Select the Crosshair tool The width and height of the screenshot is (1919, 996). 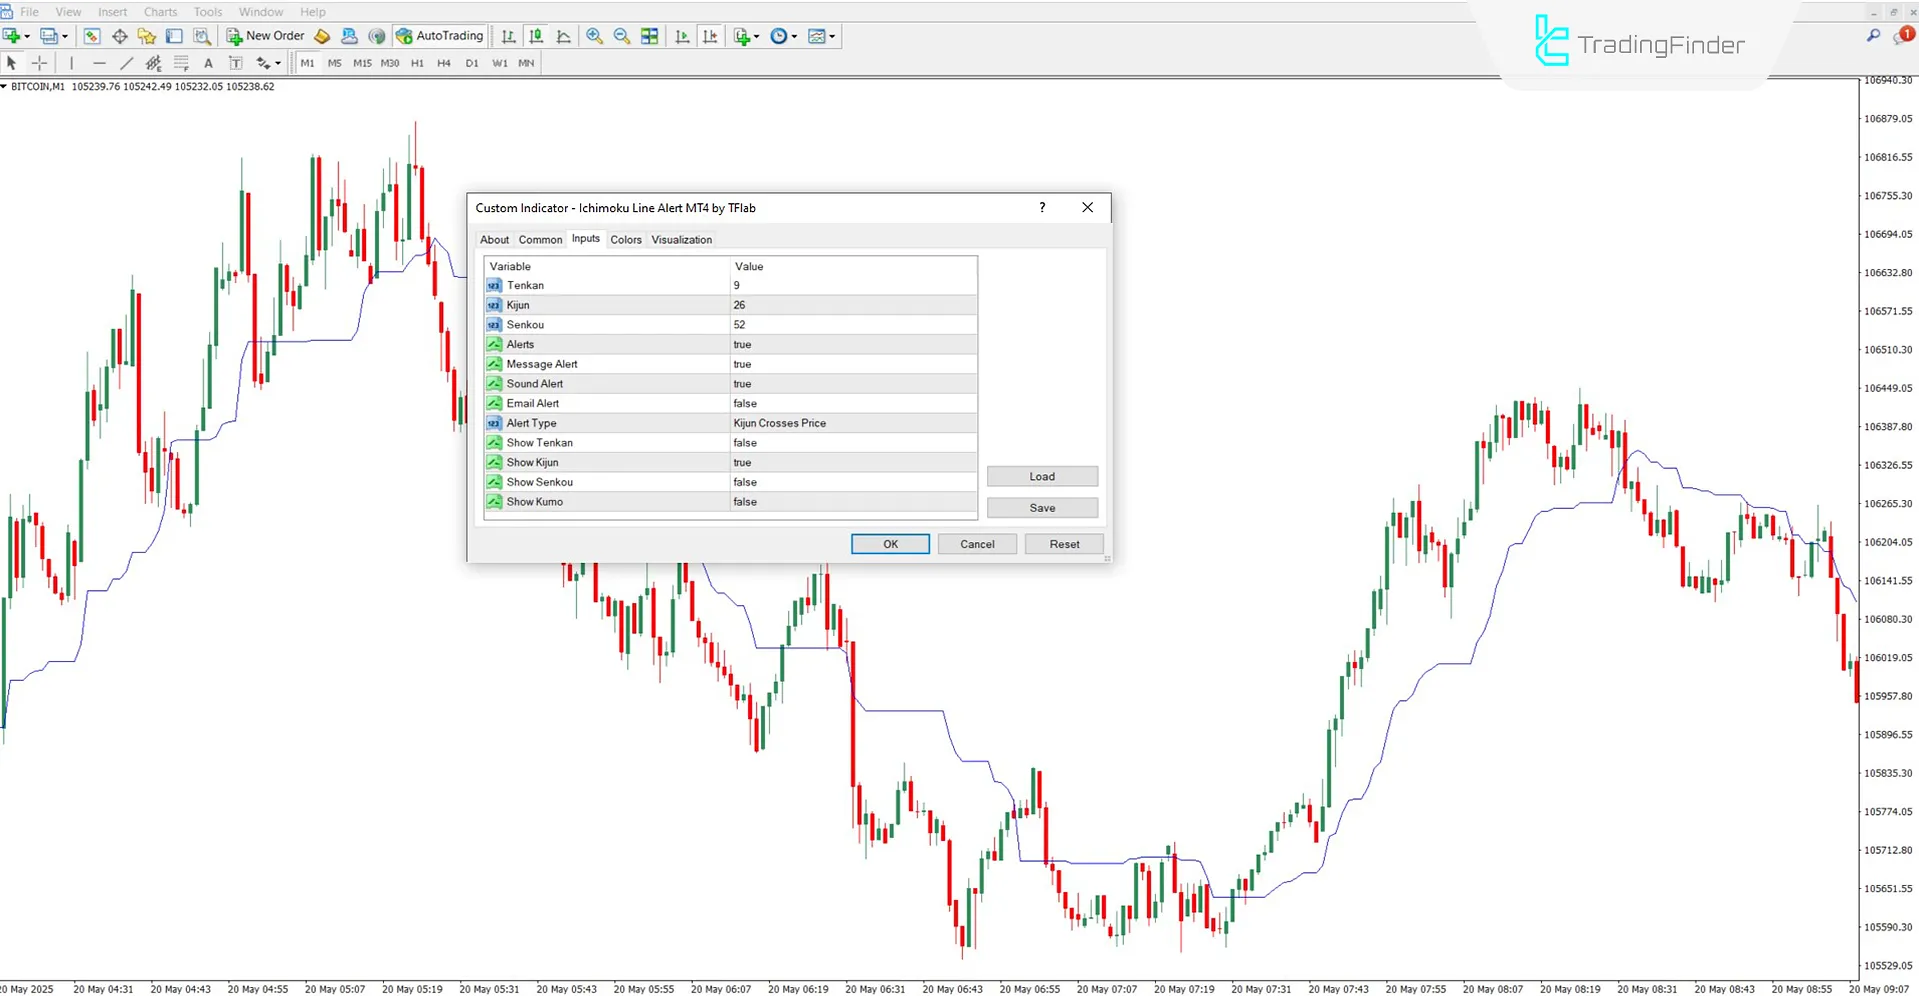coord(39,62)
